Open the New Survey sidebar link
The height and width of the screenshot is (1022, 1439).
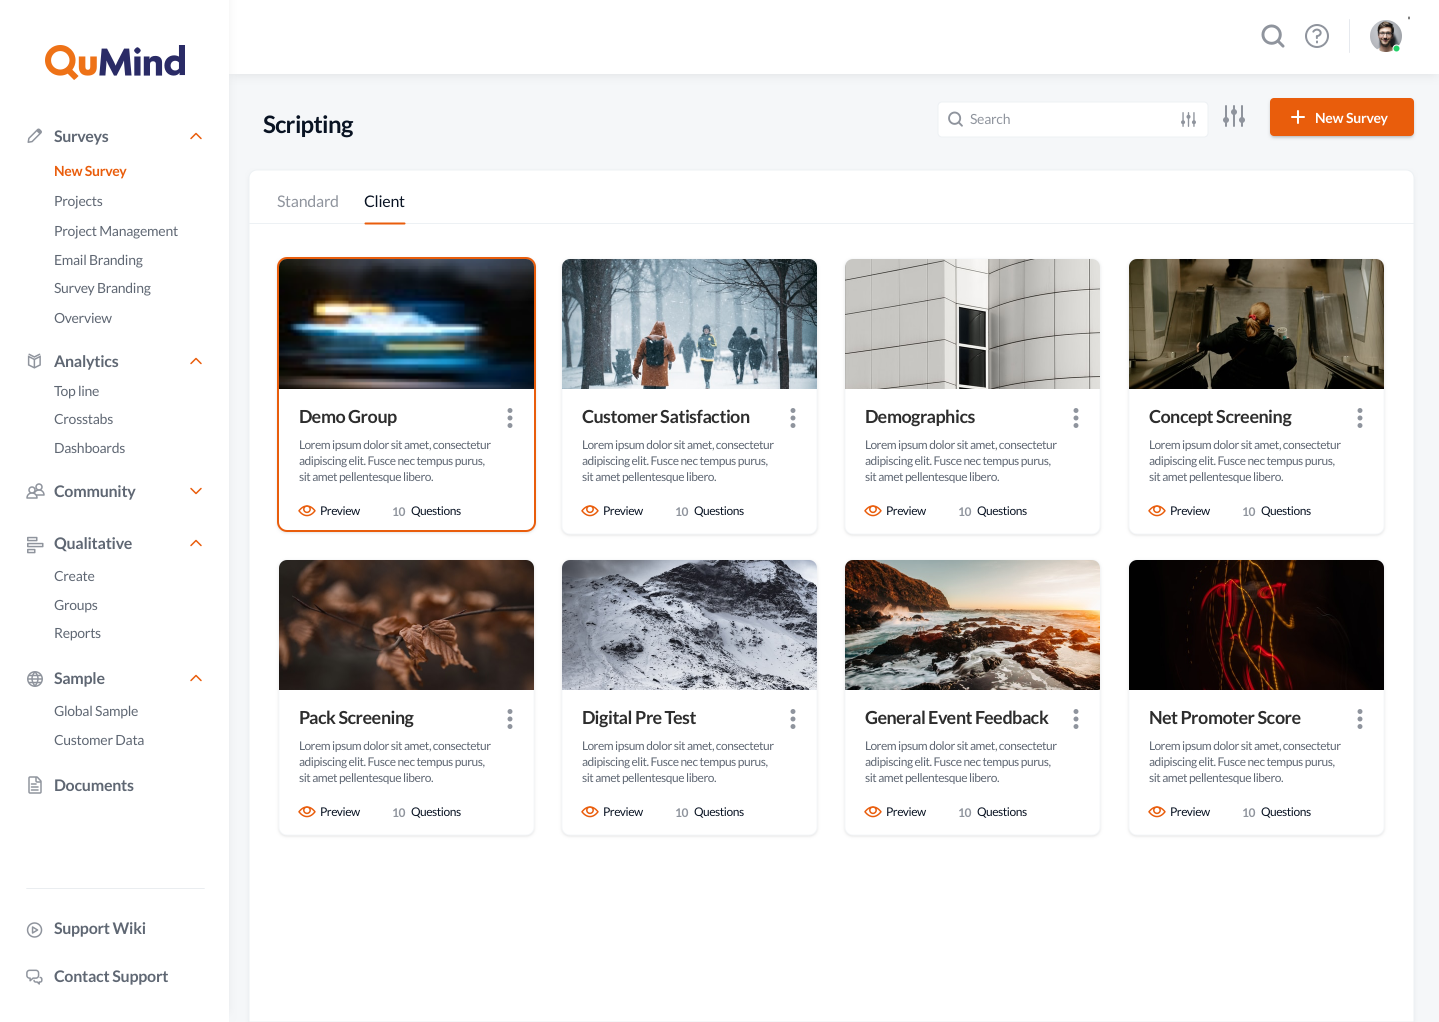pyautogui.click(x=90, y=171)
